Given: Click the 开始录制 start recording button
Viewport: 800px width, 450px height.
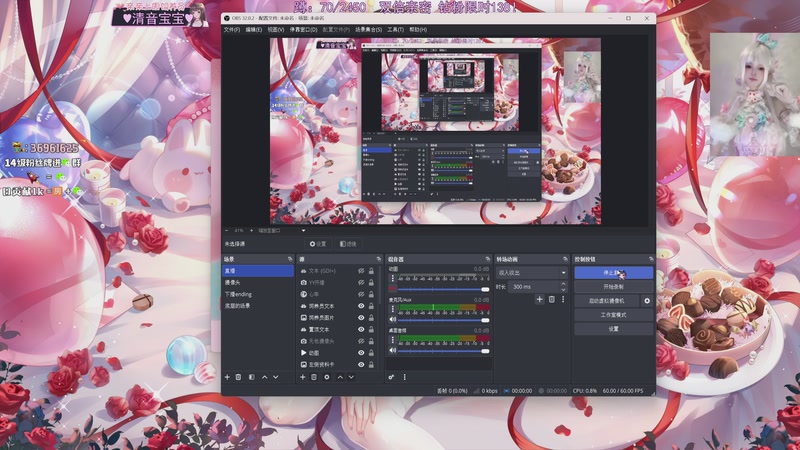Looking at the screenshot, I should tap(614, 287).
